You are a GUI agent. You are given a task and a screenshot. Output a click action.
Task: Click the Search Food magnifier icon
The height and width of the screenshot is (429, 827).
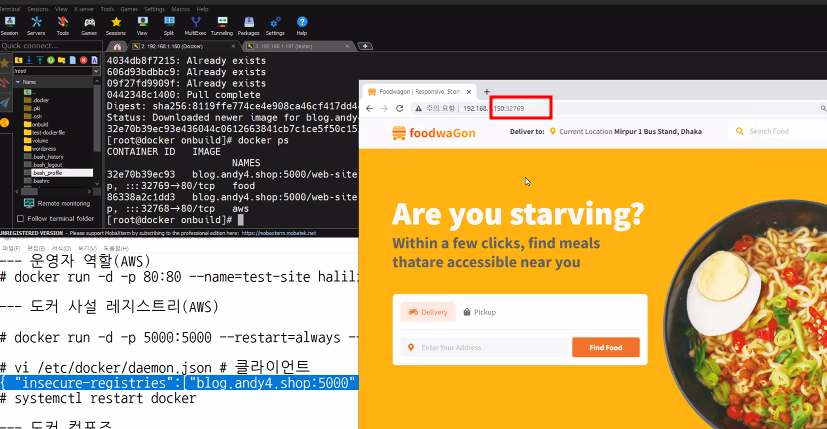(739, 131)
